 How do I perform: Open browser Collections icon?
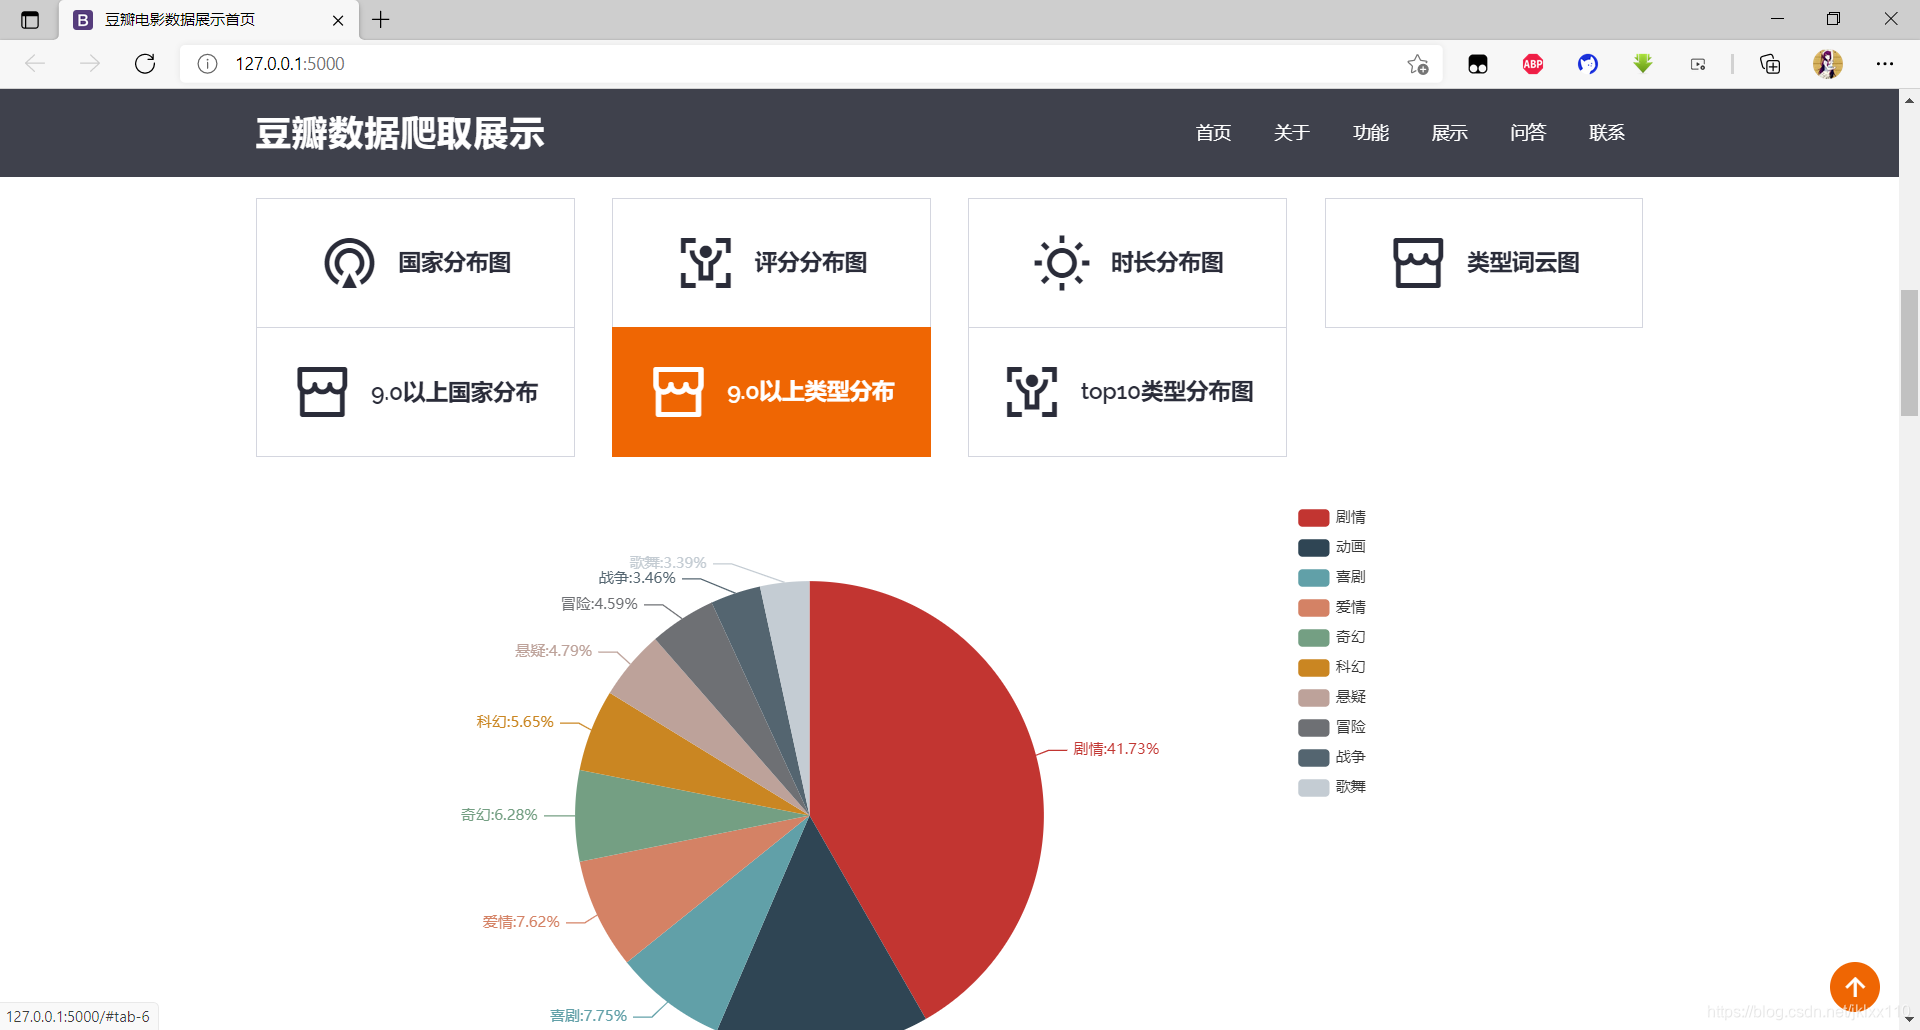tap(1770, 64)
